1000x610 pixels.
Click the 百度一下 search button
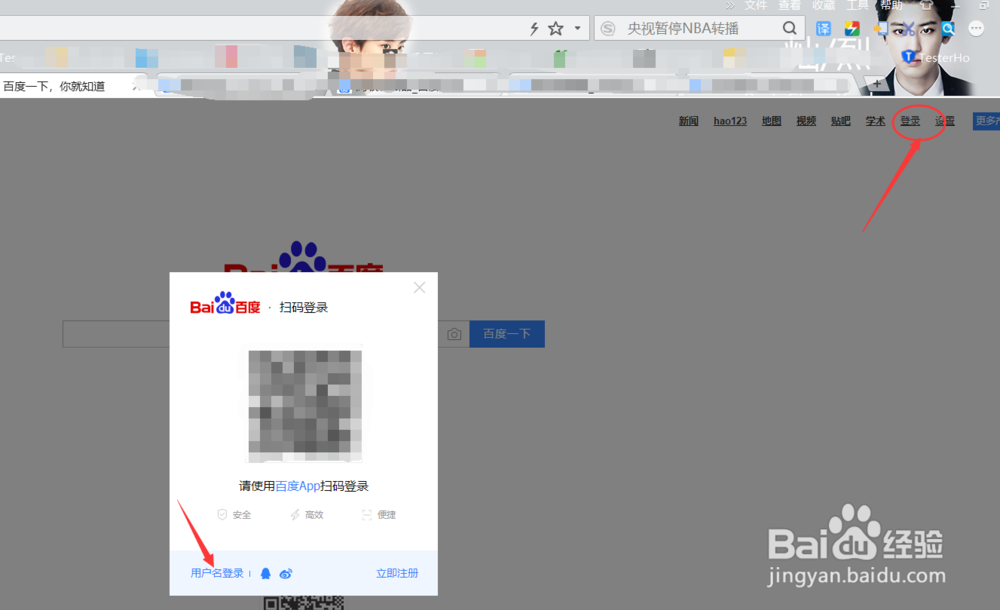point(507,334)
